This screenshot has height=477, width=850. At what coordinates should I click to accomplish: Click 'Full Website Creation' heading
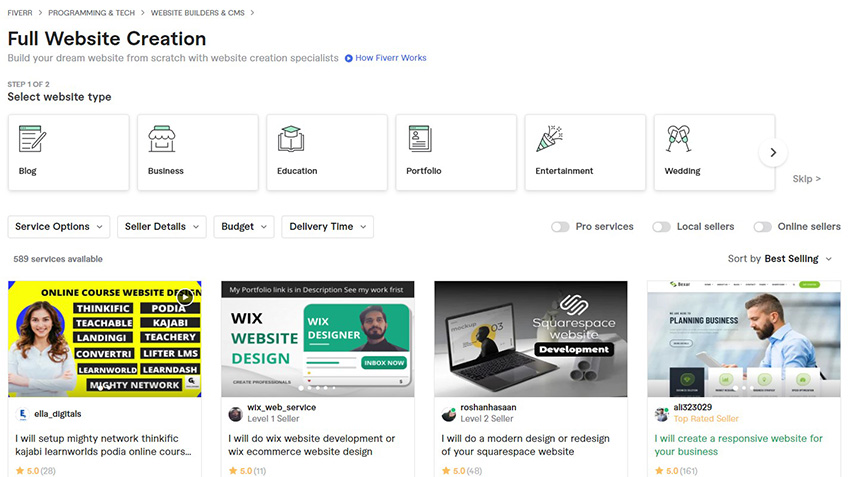pyautogui.click(x=107, y=38)
